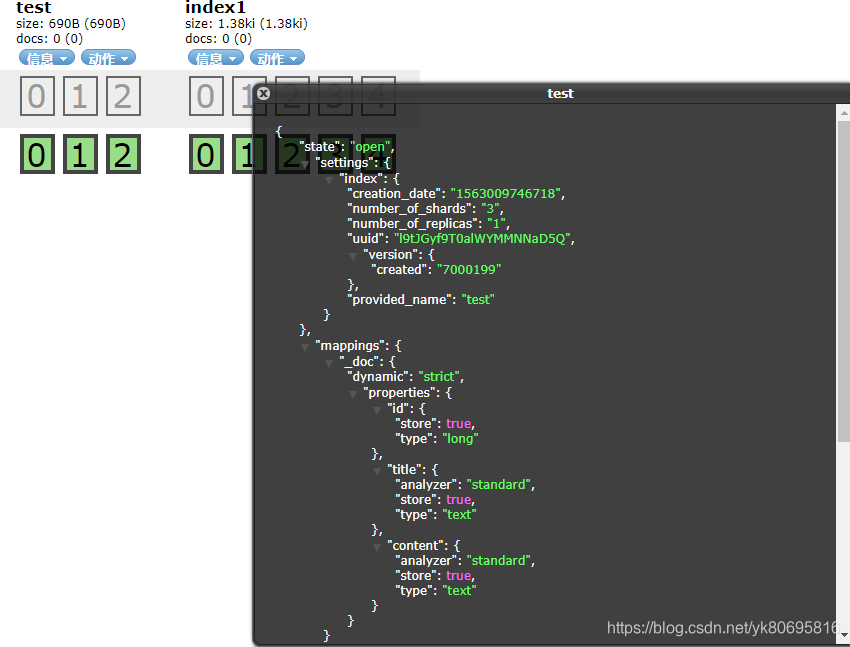Click the scrollbar thumb in the dialog

843,281
